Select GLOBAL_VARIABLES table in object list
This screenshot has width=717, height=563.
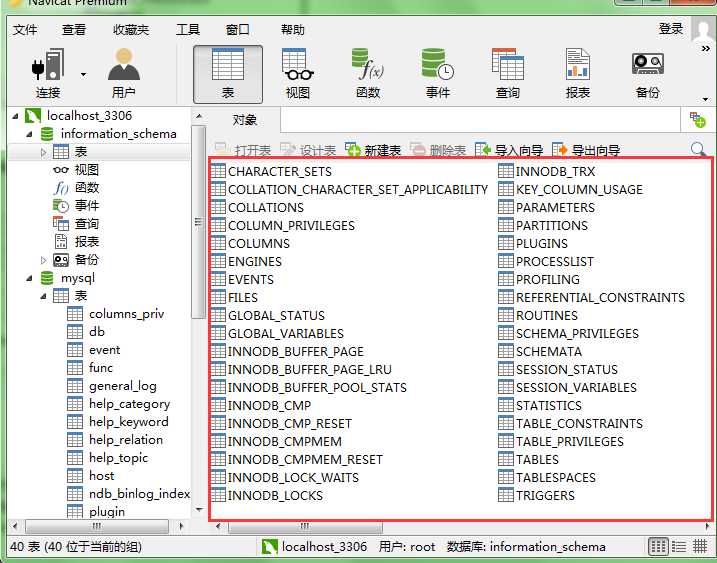tap(278, 333)
